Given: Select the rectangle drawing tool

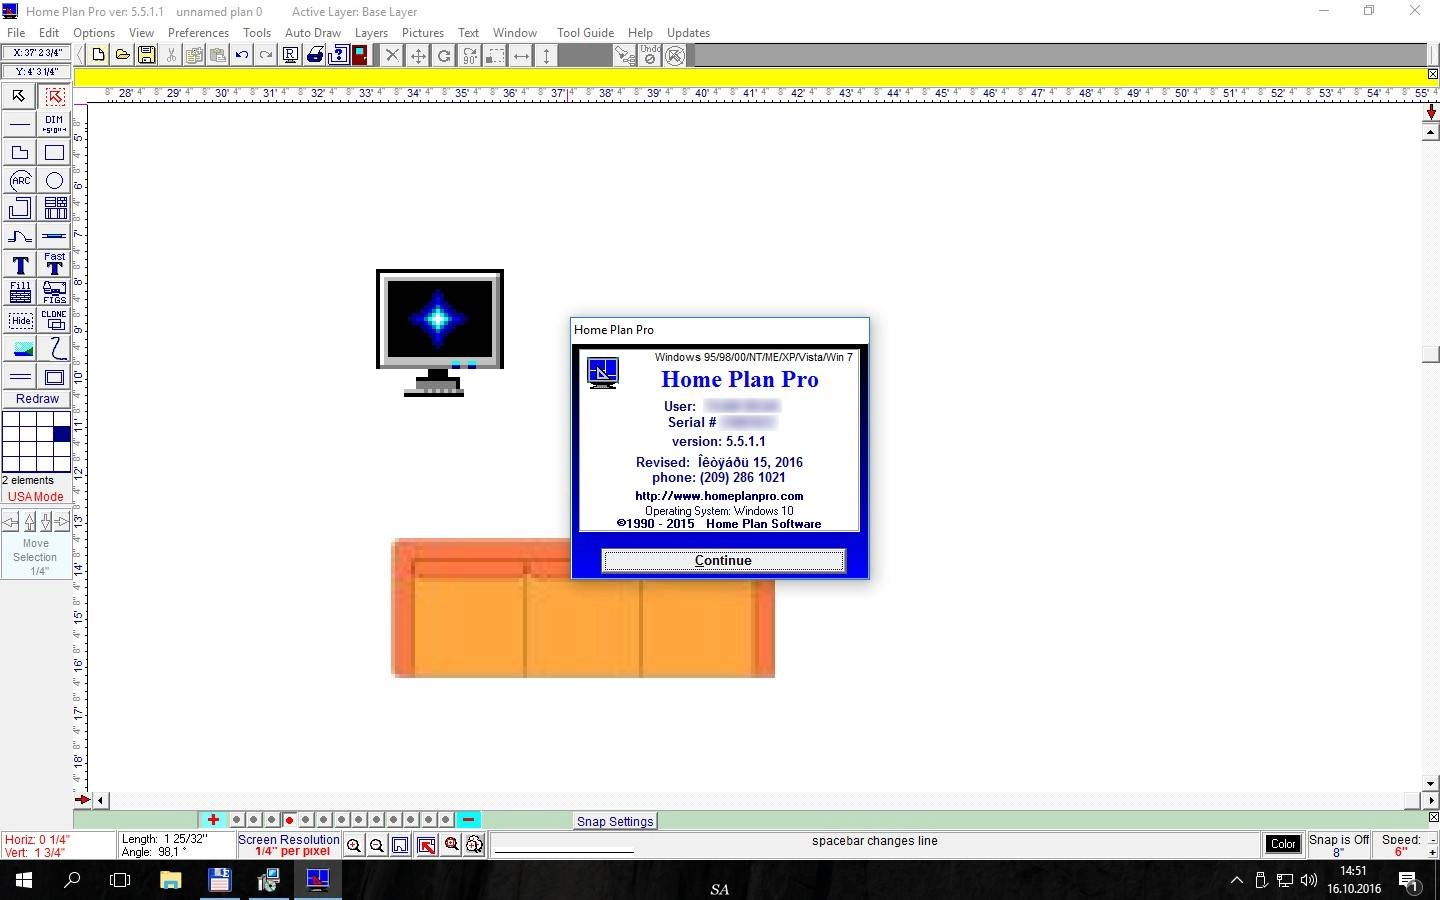Looking at the screenshot, I should [x=54, y=152].
